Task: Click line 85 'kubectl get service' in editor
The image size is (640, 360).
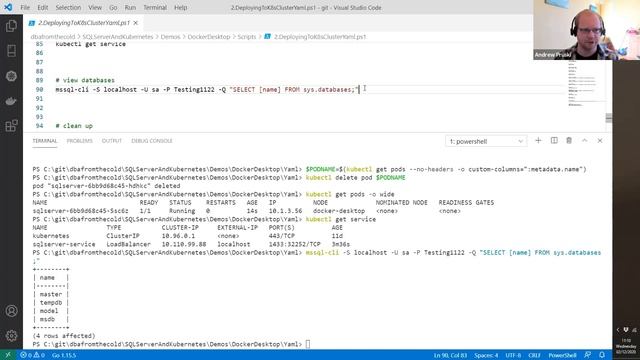Action: [x=91, y=44]
